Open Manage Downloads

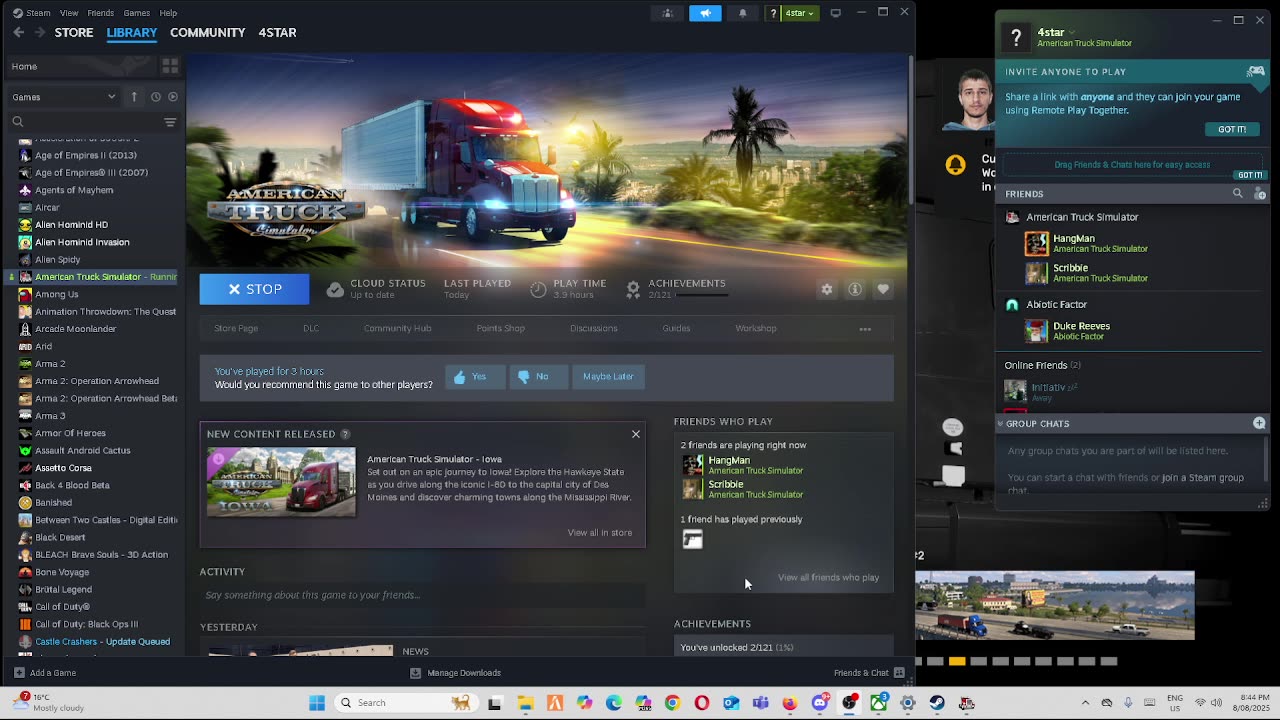455,673
